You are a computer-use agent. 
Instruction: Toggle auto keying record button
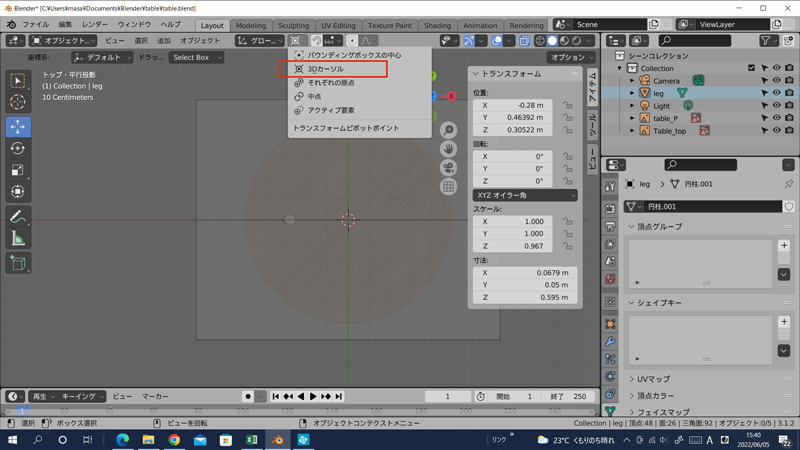248,396
